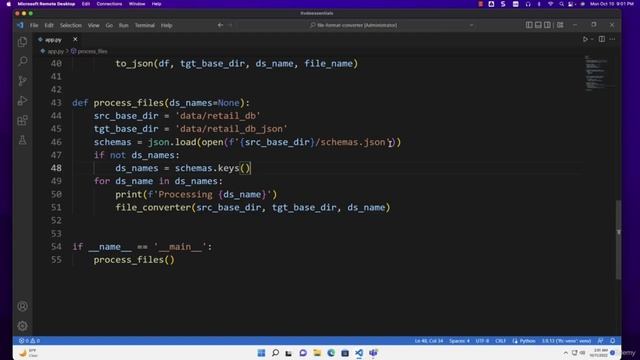
Task: Open the Run menu
Action: [x=123, y=25]
